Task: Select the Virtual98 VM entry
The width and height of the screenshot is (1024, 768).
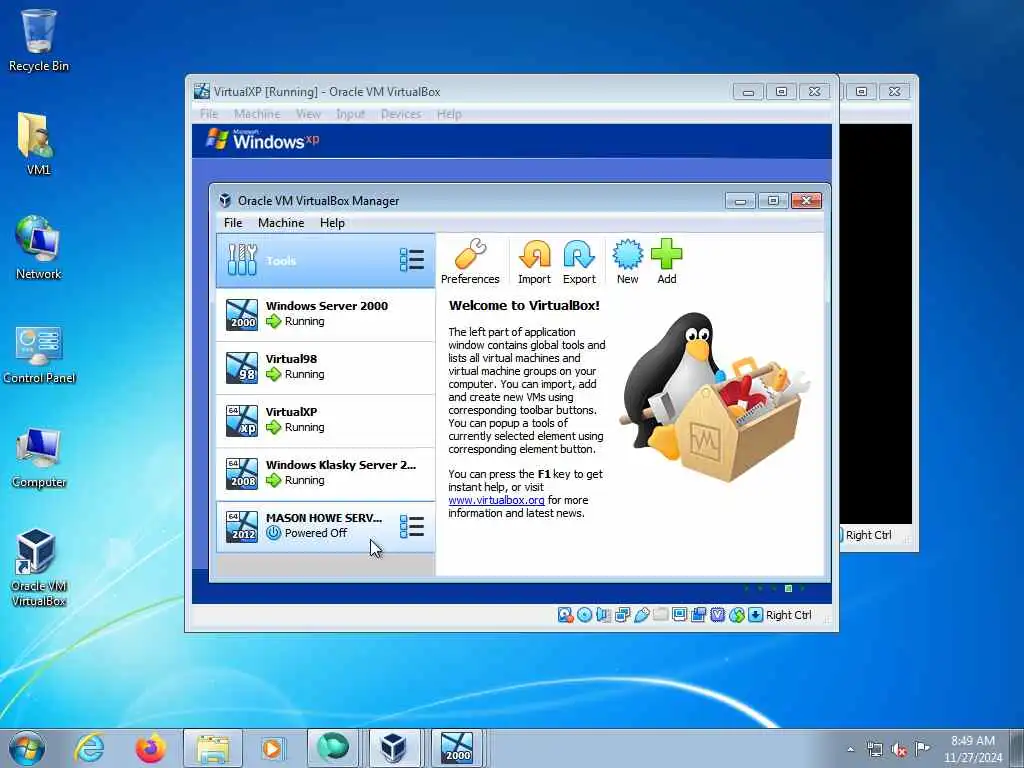Action: 325,368
